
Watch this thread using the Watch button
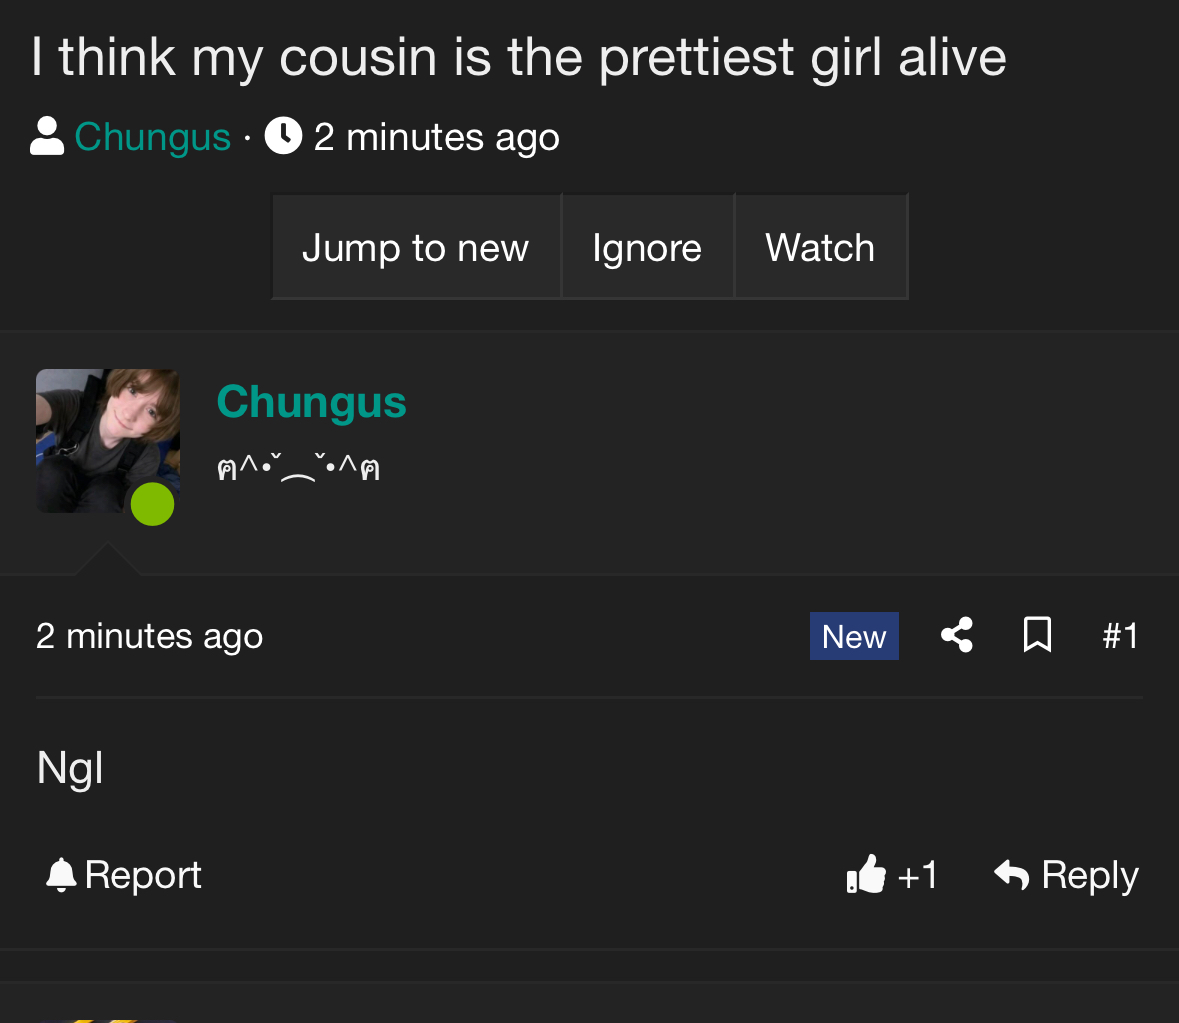[820, 247]
